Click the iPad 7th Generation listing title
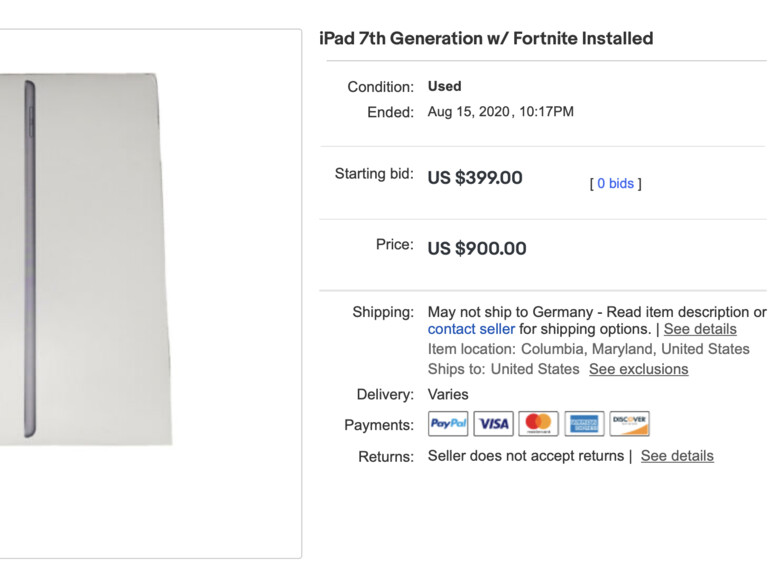 tap(486, 39)
